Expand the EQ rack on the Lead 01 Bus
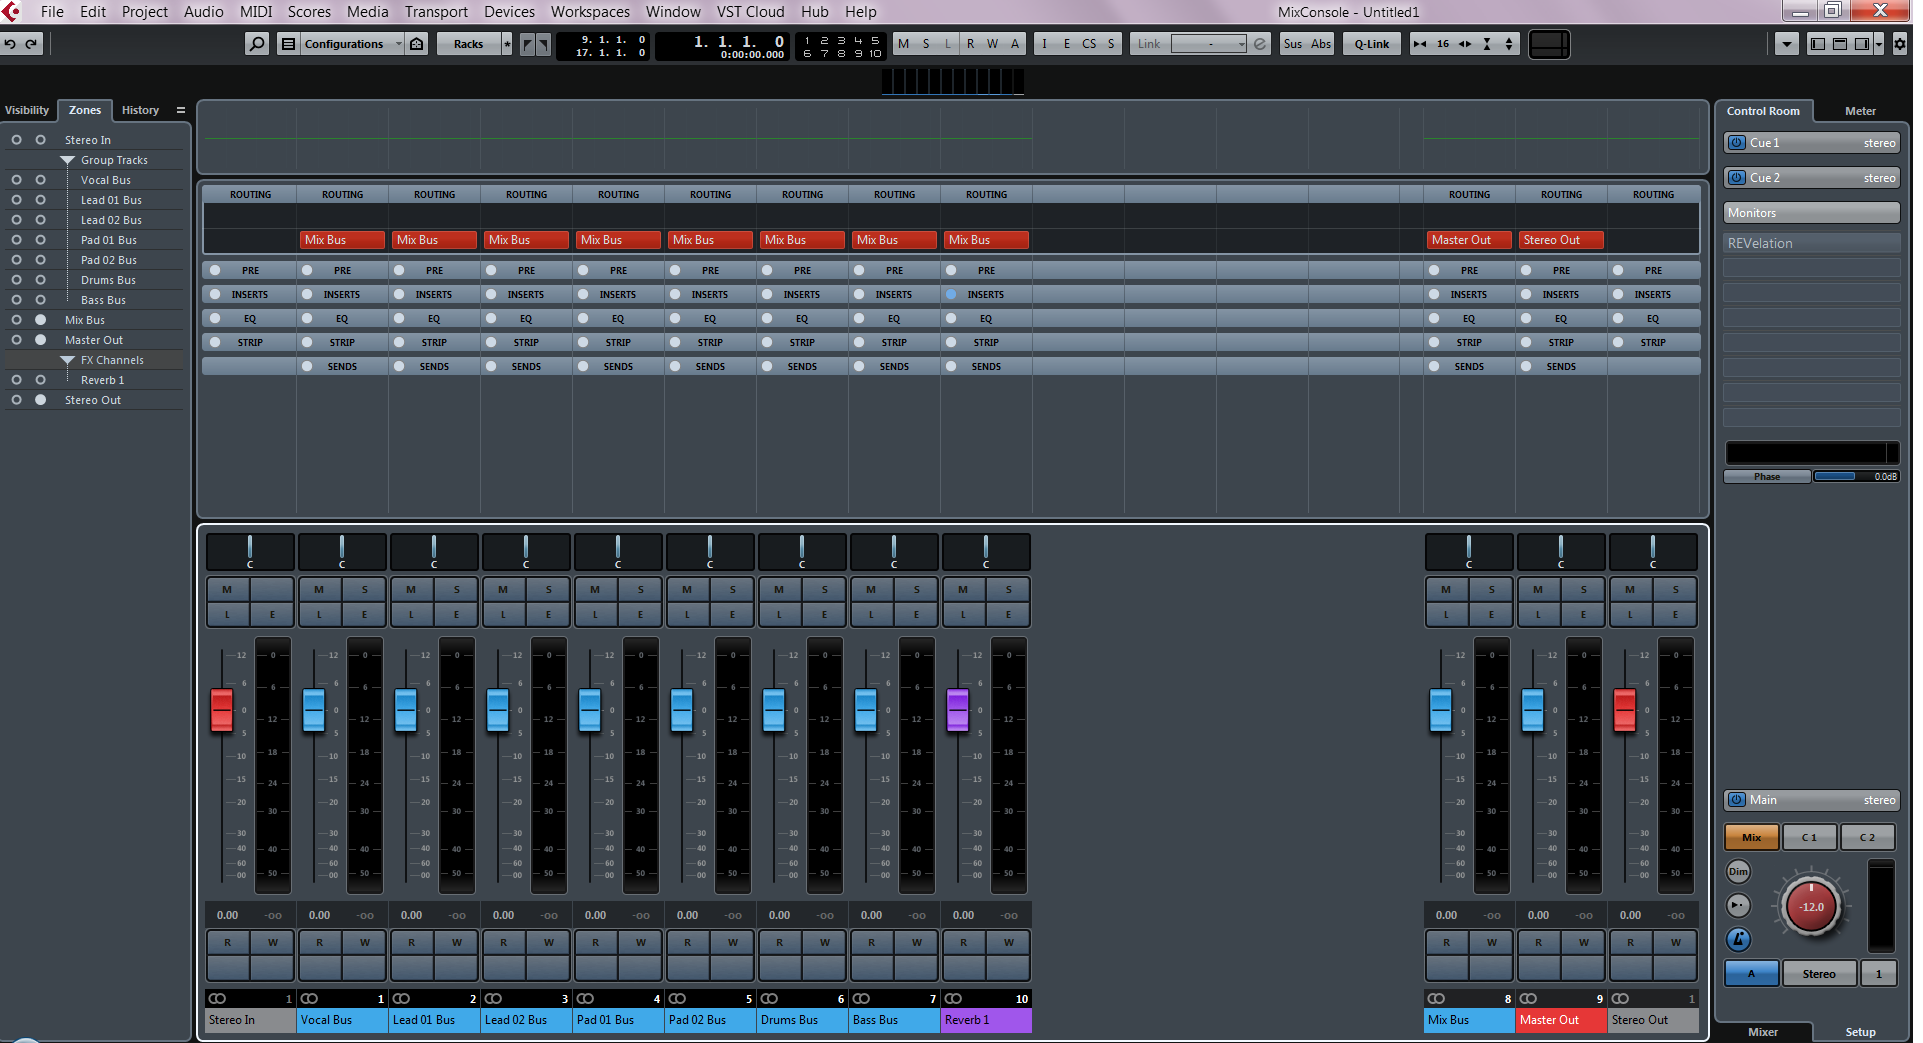The width and height of the screenshot is (1923, 1043). tap(434, 319)
